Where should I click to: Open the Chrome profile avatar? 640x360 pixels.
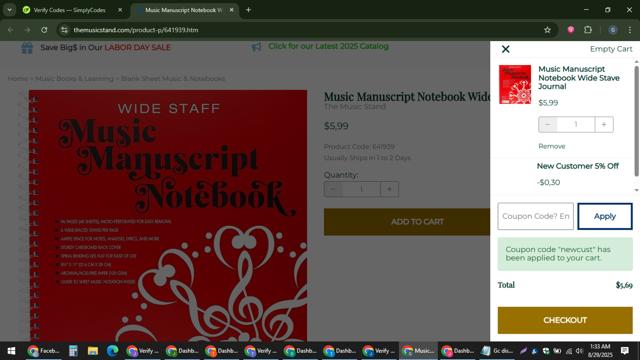click(613, 30)
